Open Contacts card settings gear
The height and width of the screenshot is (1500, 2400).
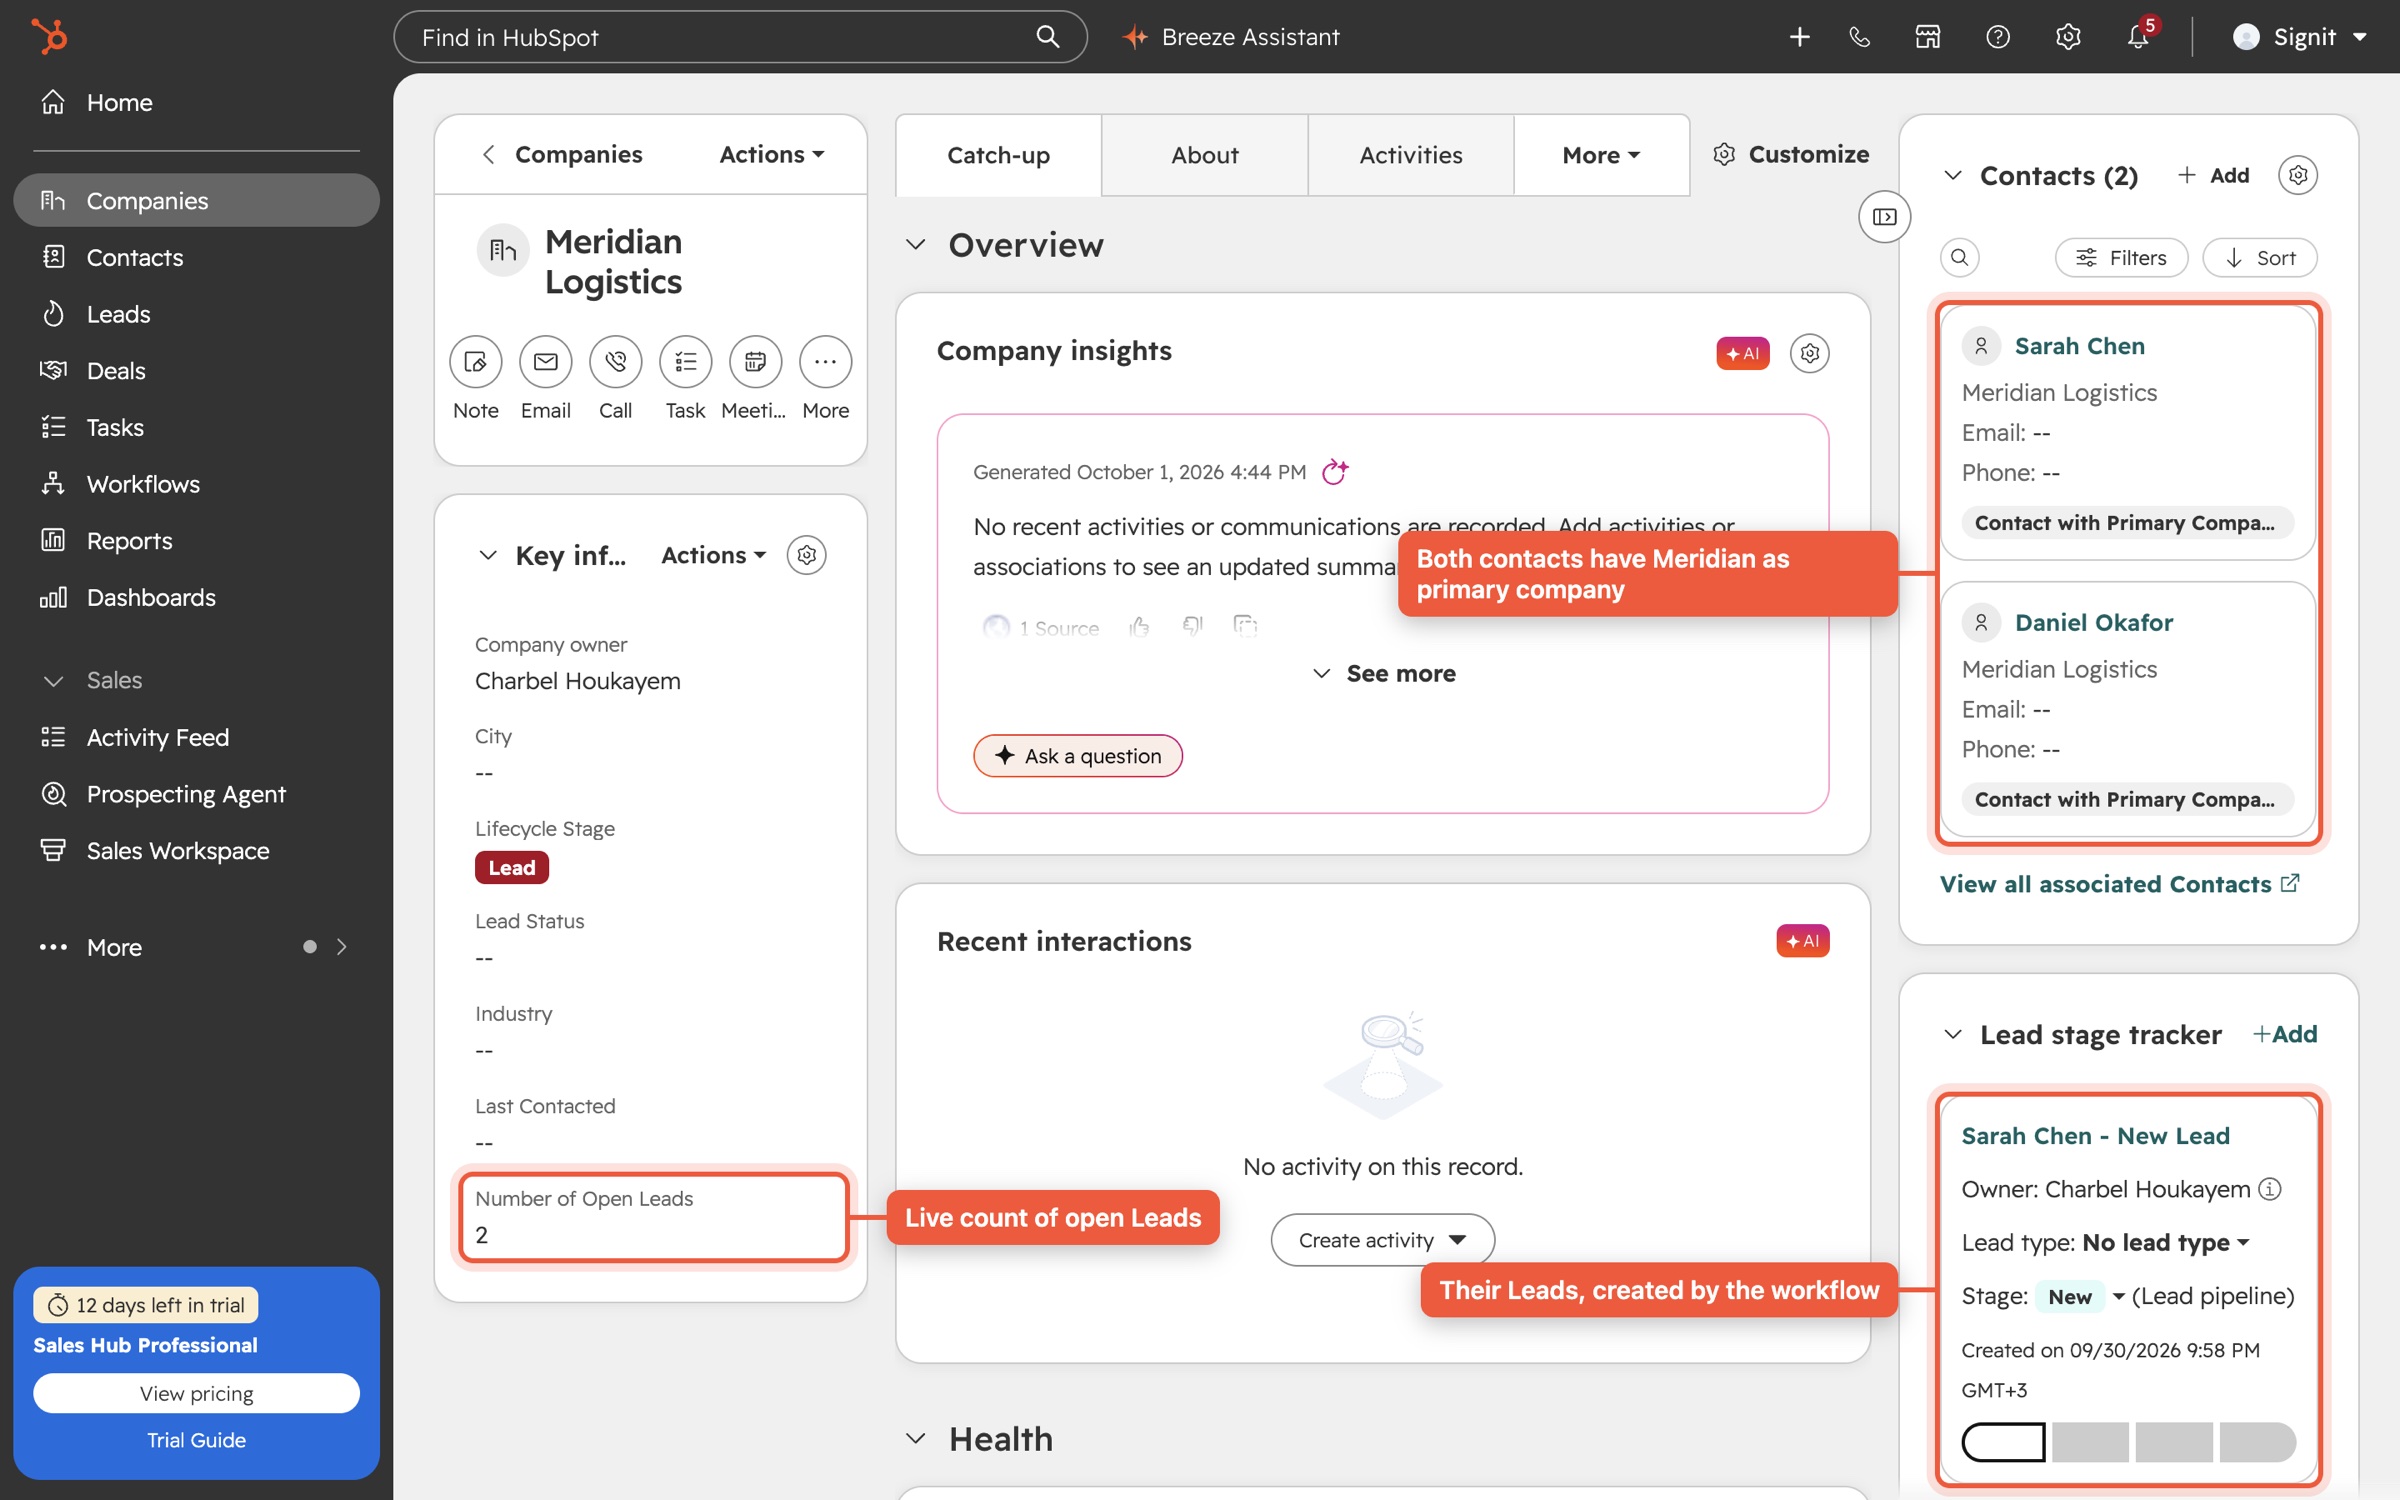(2298, 175)
